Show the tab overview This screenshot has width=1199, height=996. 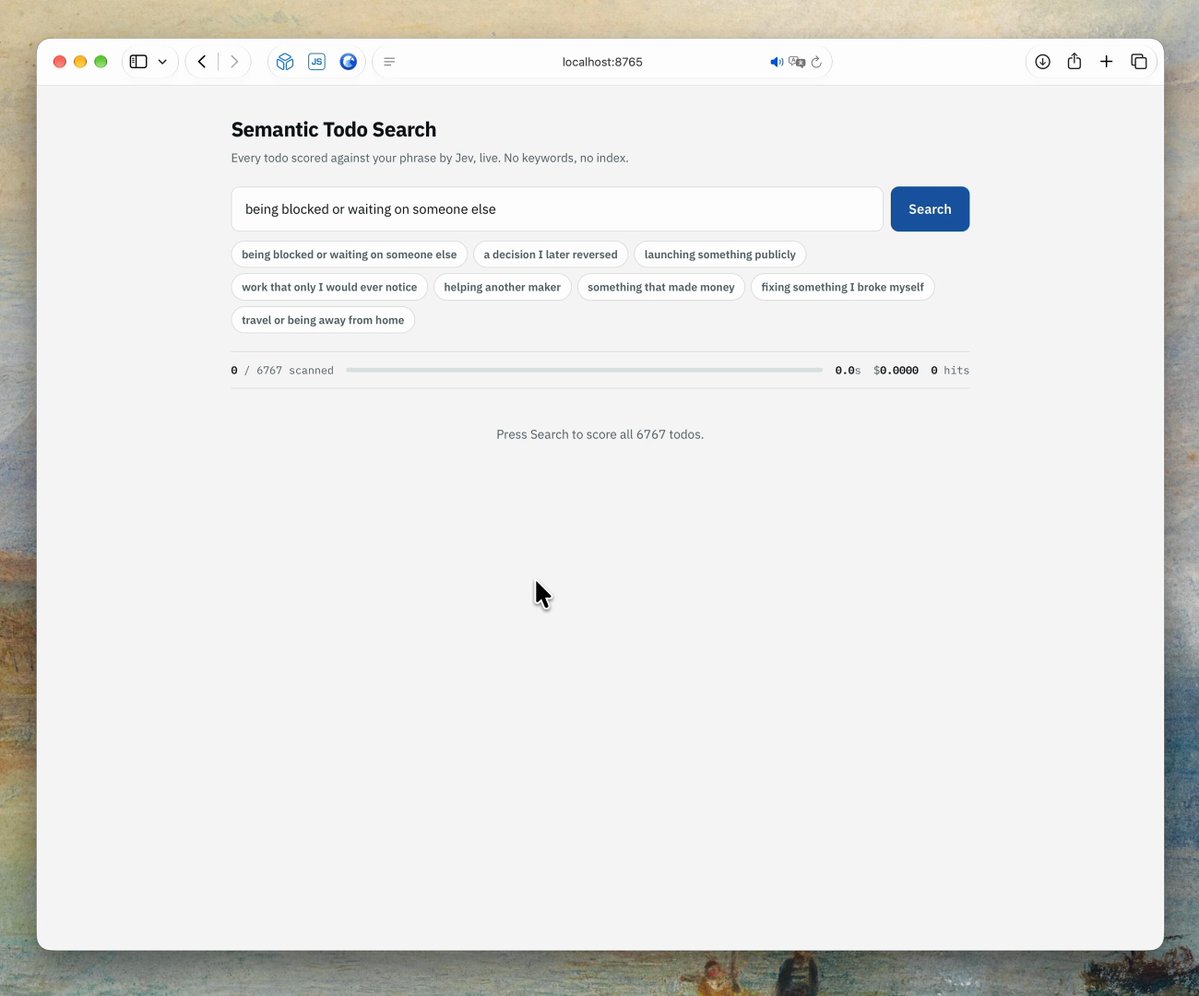[1139, 62]
